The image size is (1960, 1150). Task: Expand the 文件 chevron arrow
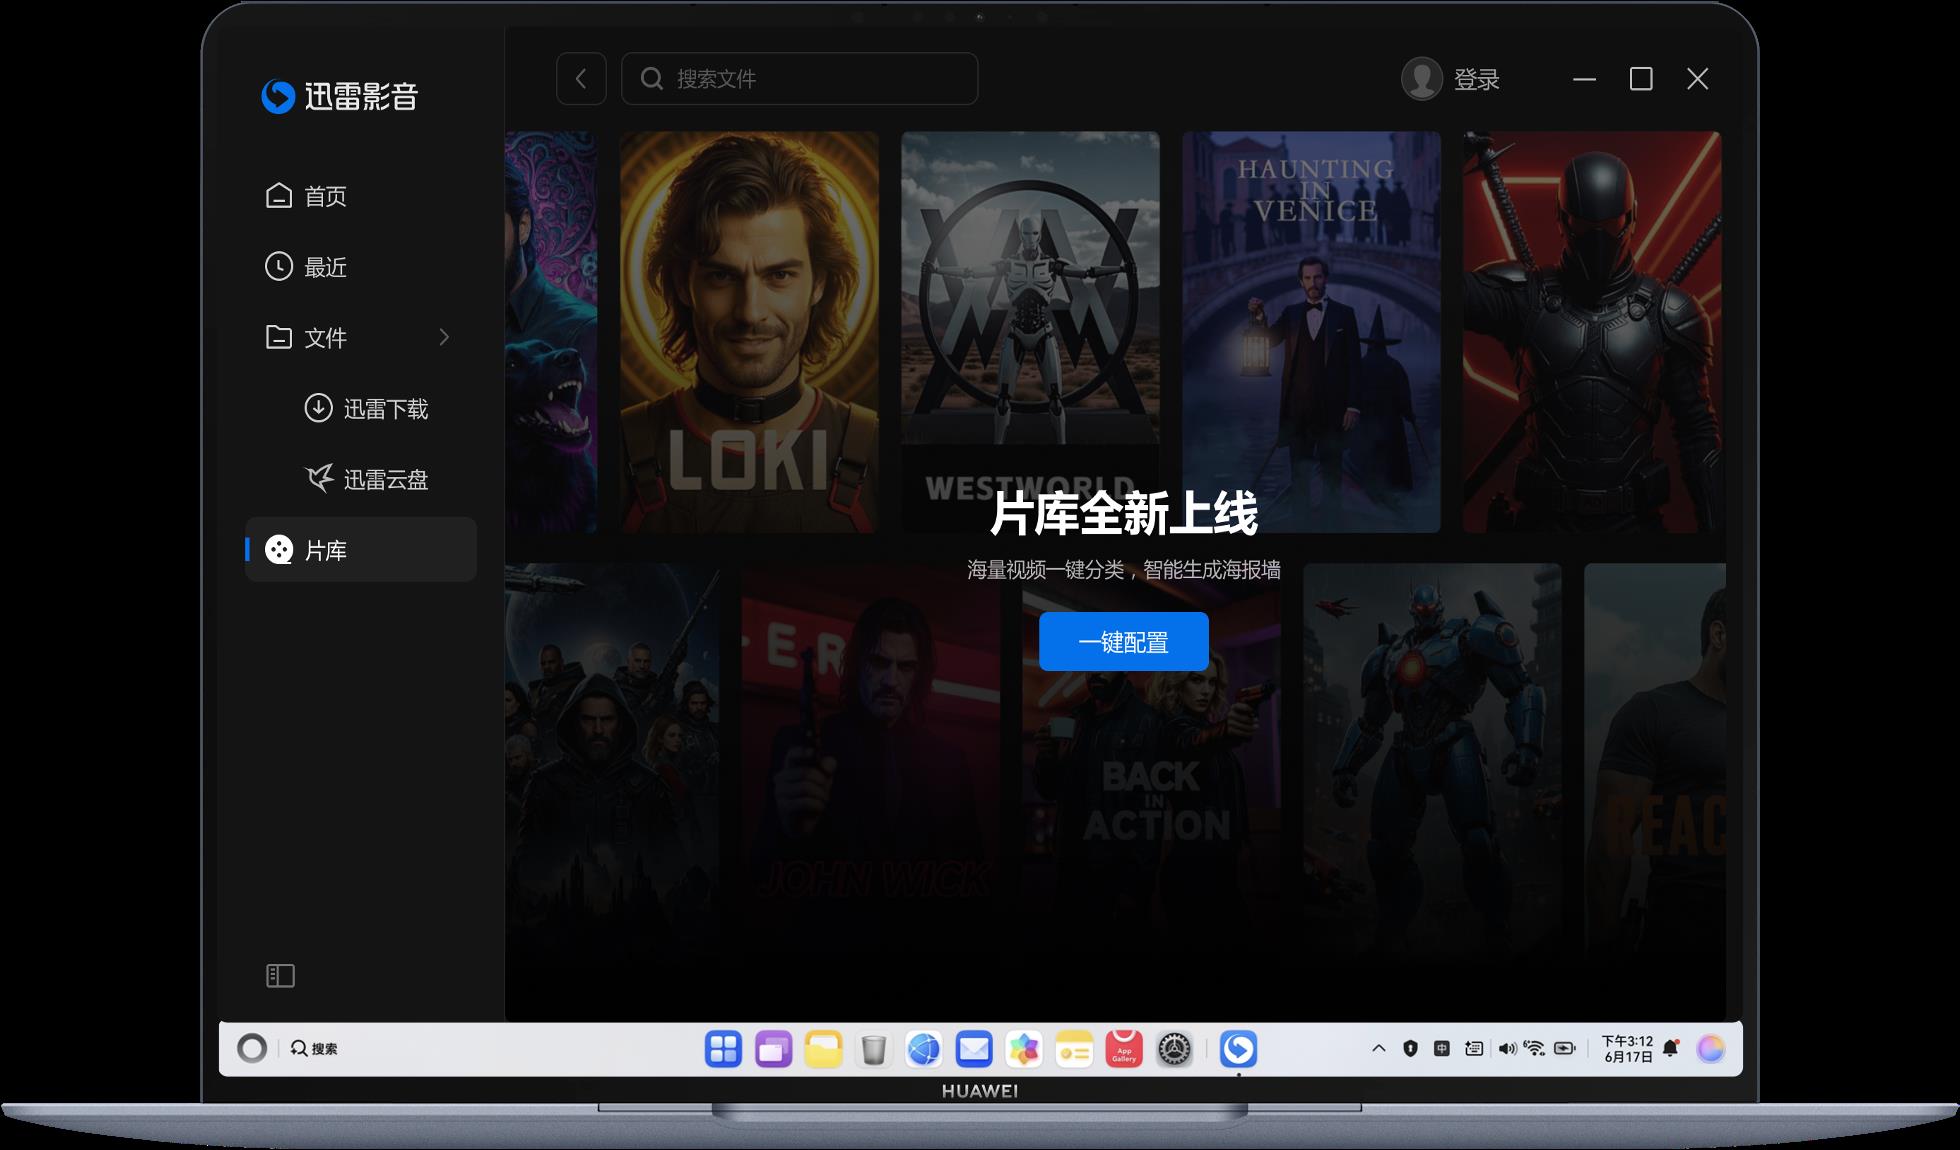click(x=444, y=338)
